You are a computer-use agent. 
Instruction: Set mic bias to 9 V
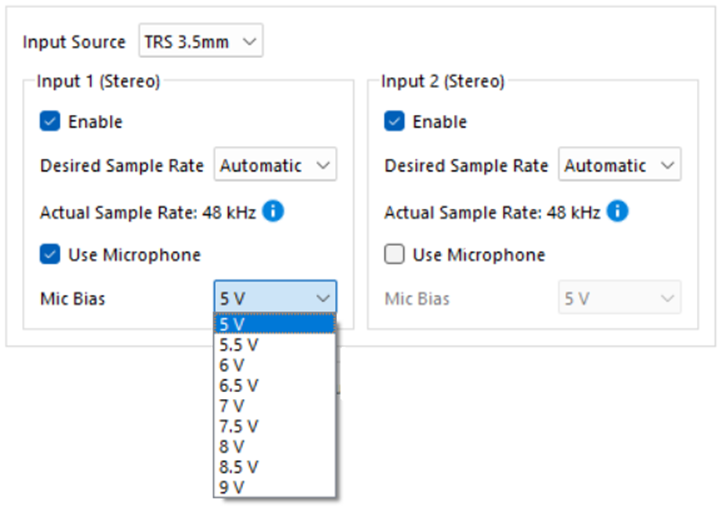coord(275,487)
